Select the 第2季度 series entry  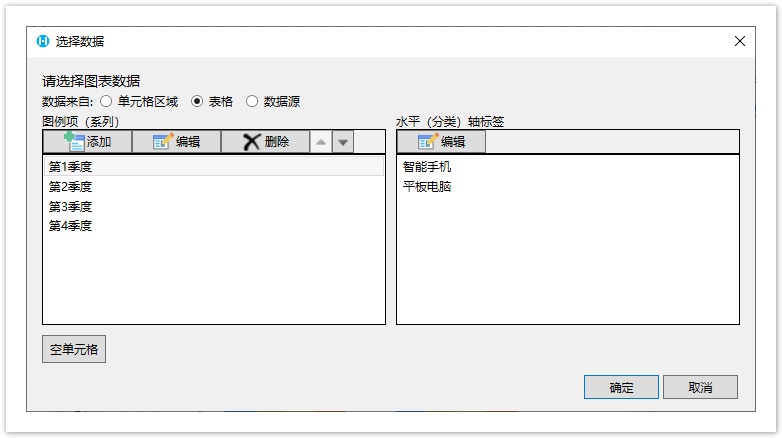[71, 186]
